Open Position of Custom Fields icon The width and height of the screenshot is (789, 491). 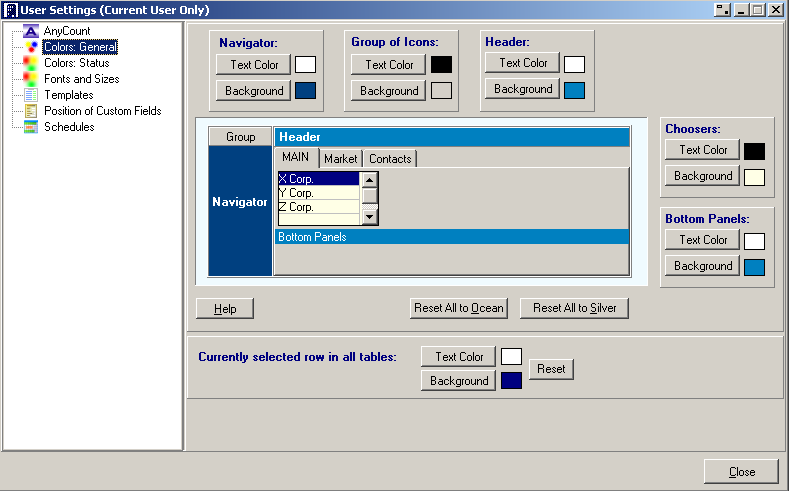pyautogui.click(x=31, y=111)
